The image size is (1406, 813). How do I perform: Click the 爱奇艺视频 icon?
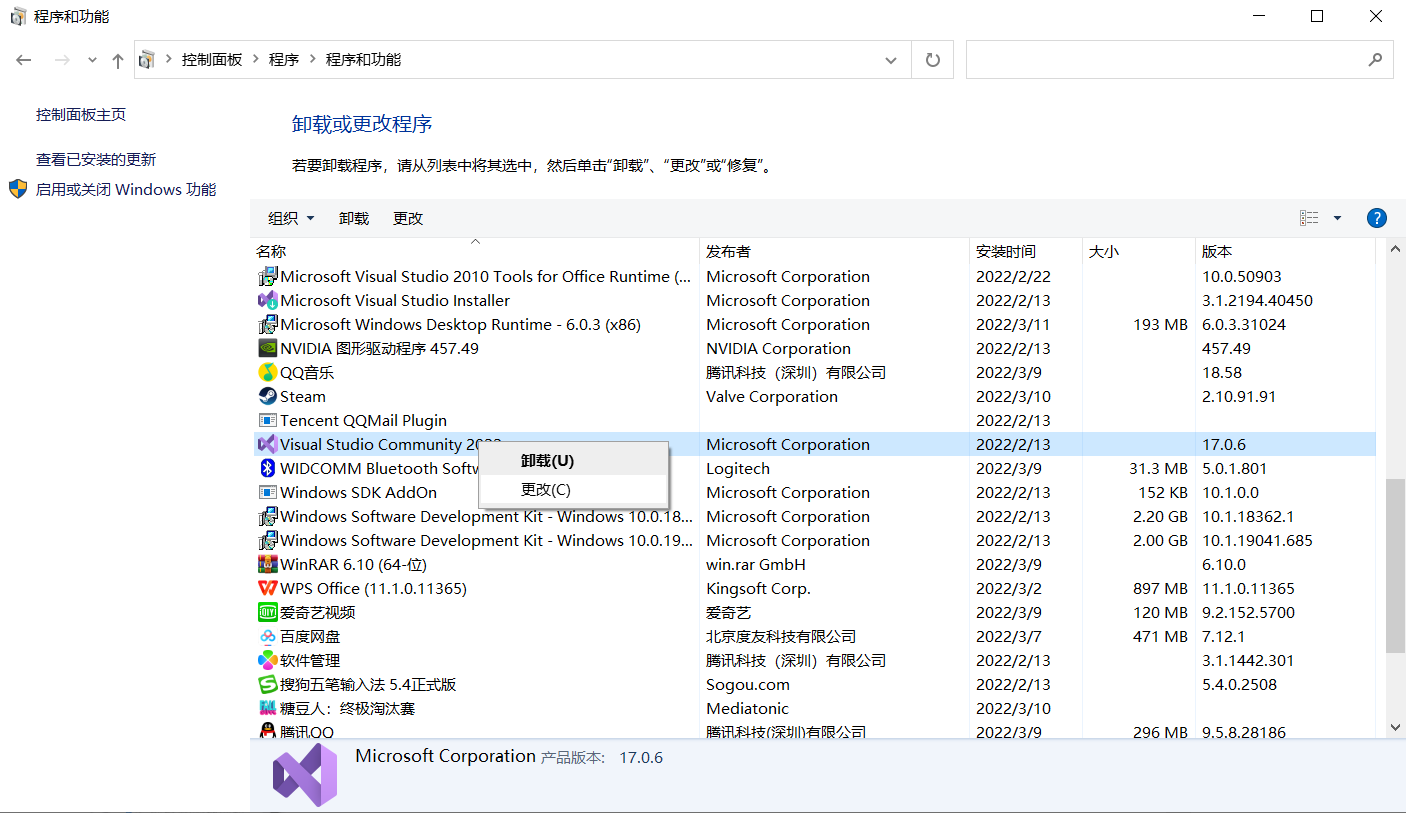[267, 612]
